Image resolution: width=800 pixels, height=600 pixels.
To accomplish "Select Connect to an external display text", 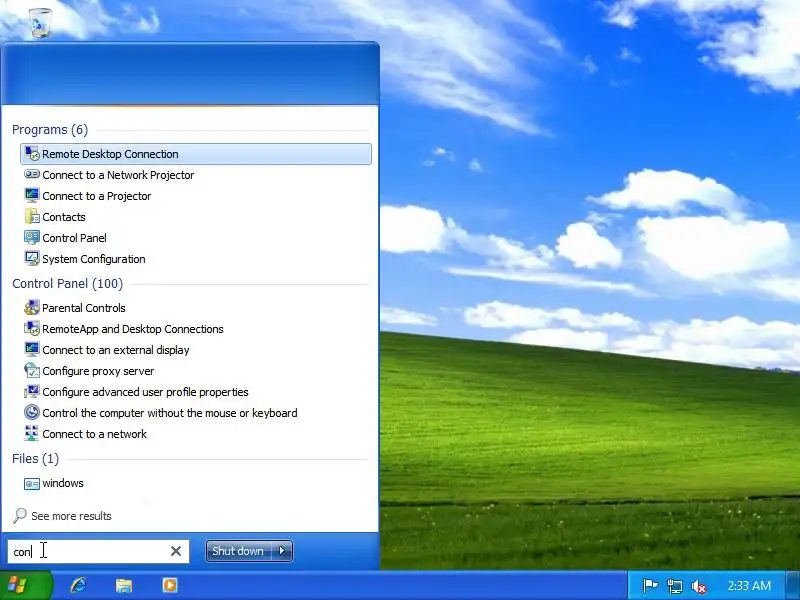I will (x=116, y=350).
